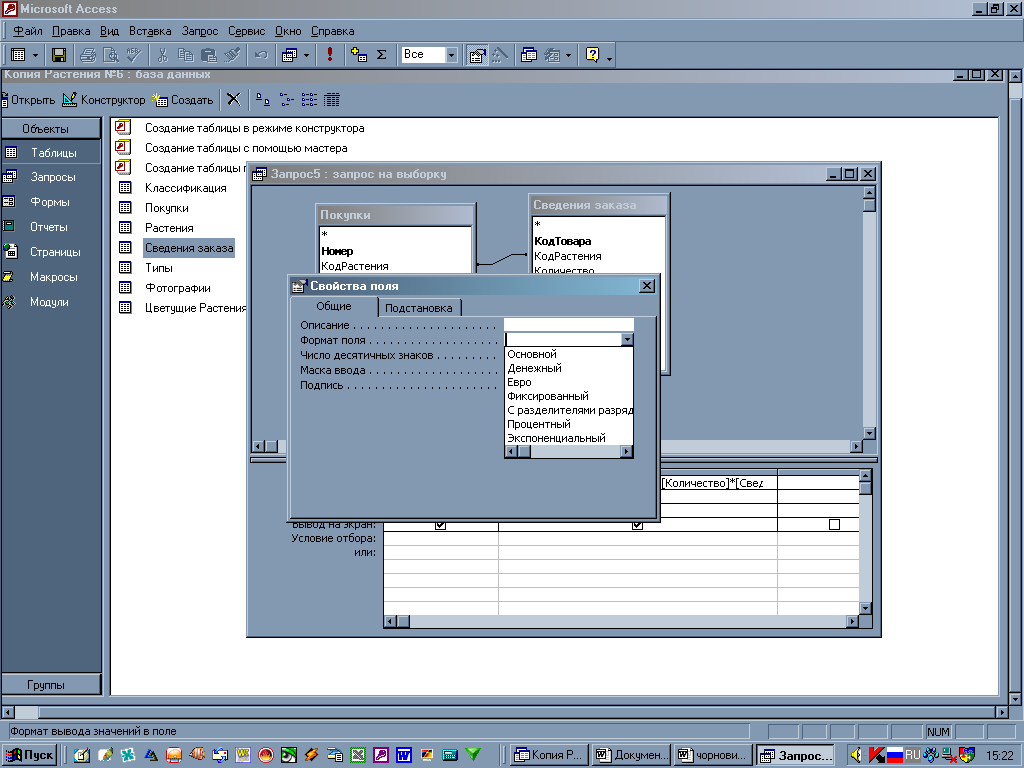Open View mode dropdown arrow on toolbar
The image size is (1024, 768).
35,55
